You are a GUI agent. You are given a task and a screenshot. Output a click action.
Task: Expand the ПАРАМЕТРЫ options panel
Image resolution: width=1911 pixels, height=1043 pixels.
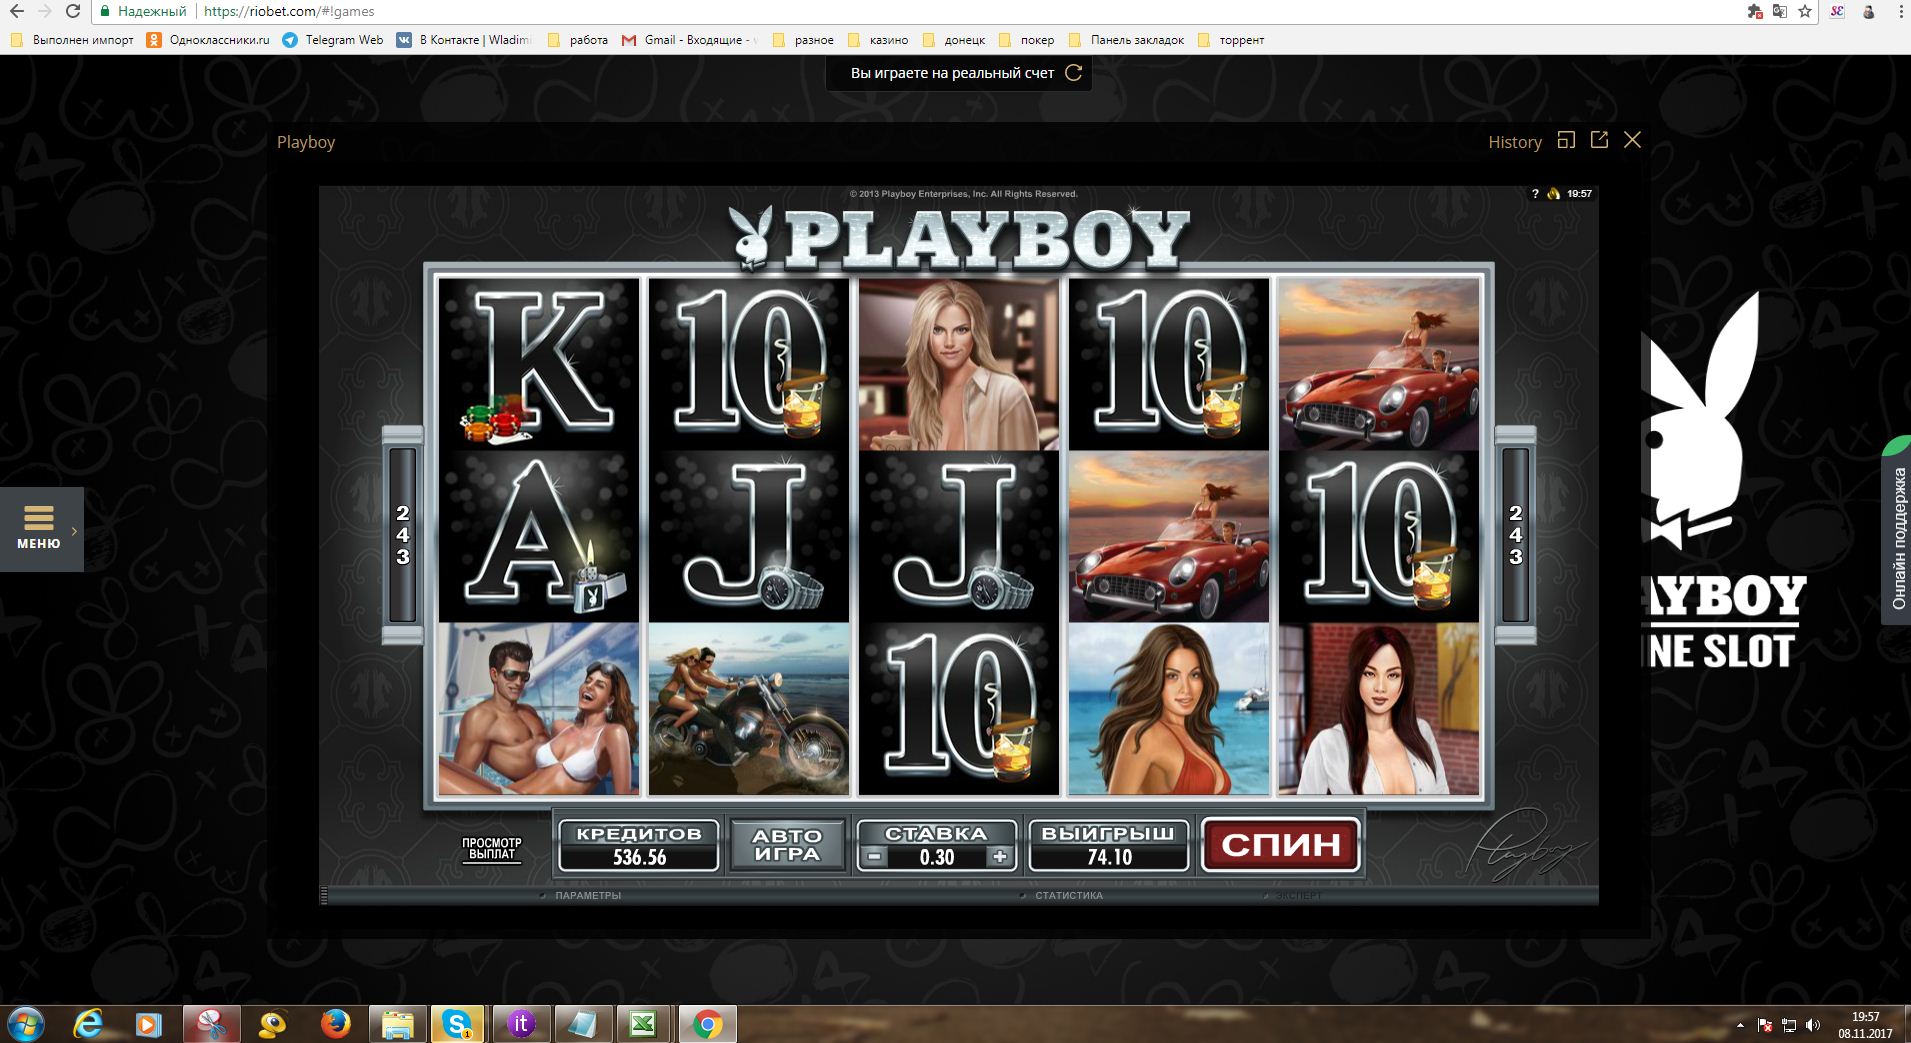pos(588,896)
